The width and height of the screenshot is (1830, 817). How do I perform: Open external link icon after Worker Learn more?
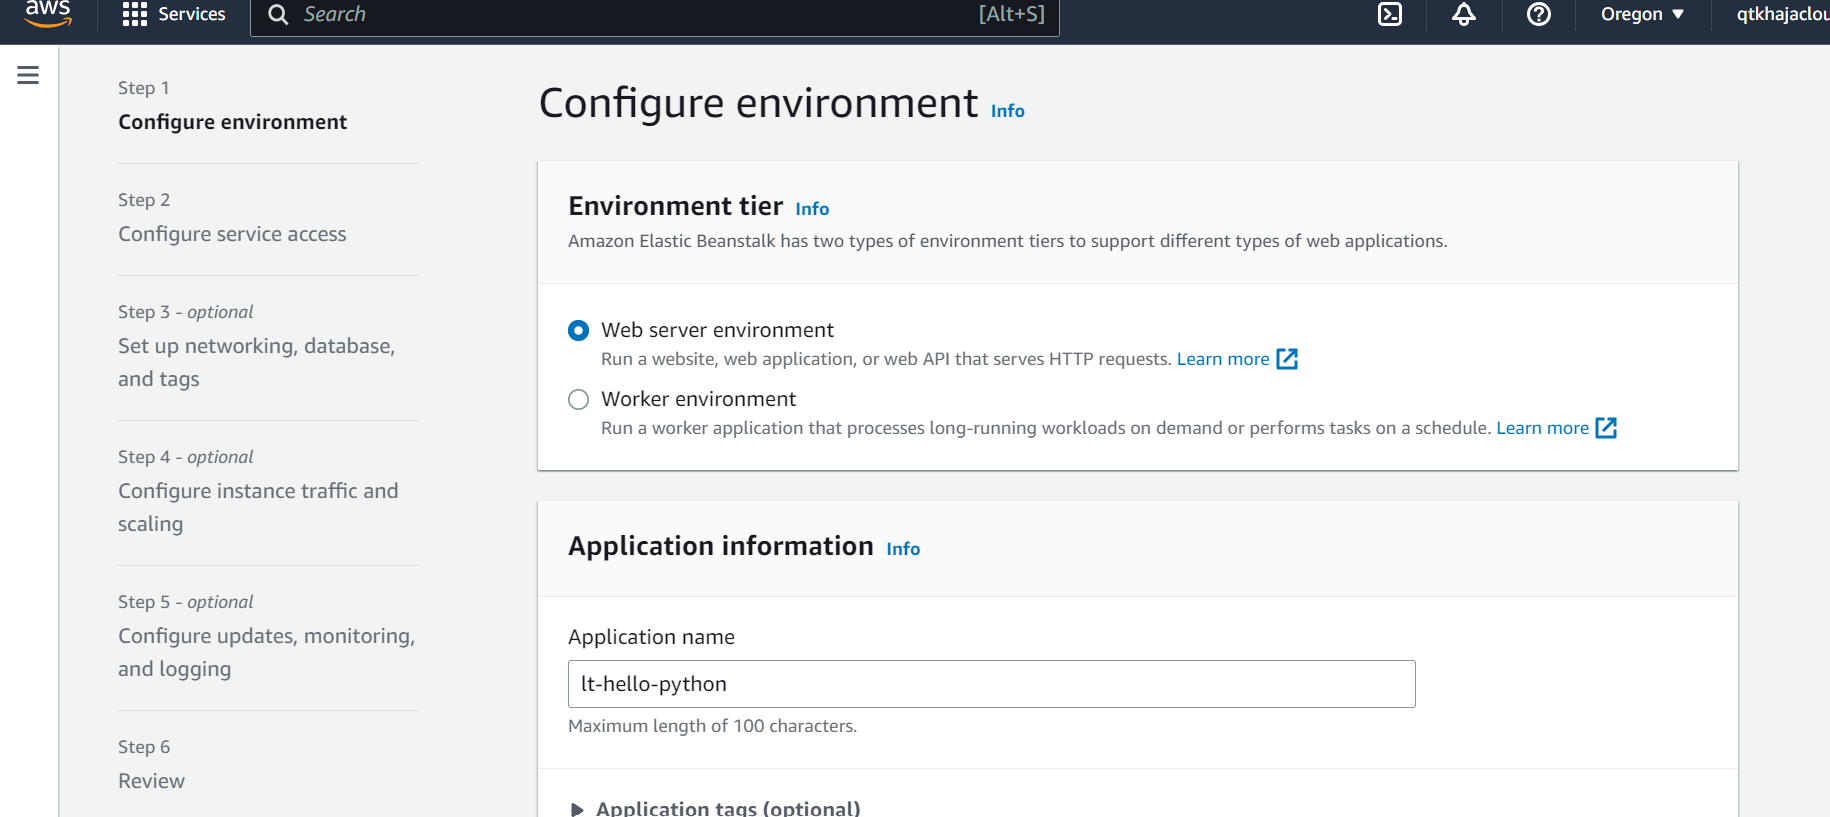click(x=1606, y=428)
